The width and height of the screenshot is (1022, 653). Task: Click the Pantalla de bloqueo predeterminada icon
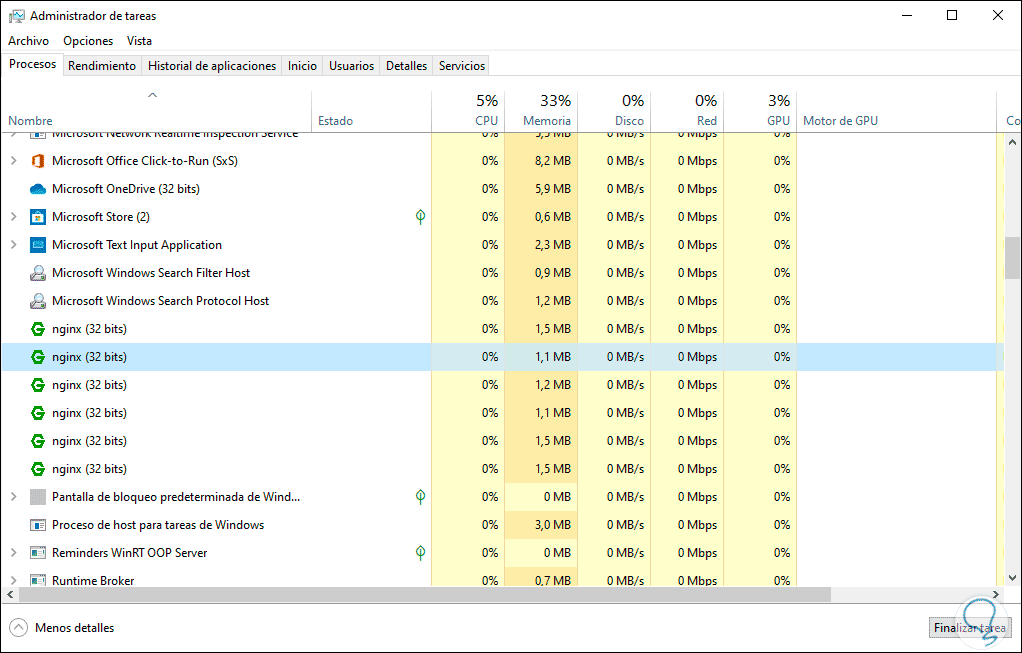tap(38, 497)
